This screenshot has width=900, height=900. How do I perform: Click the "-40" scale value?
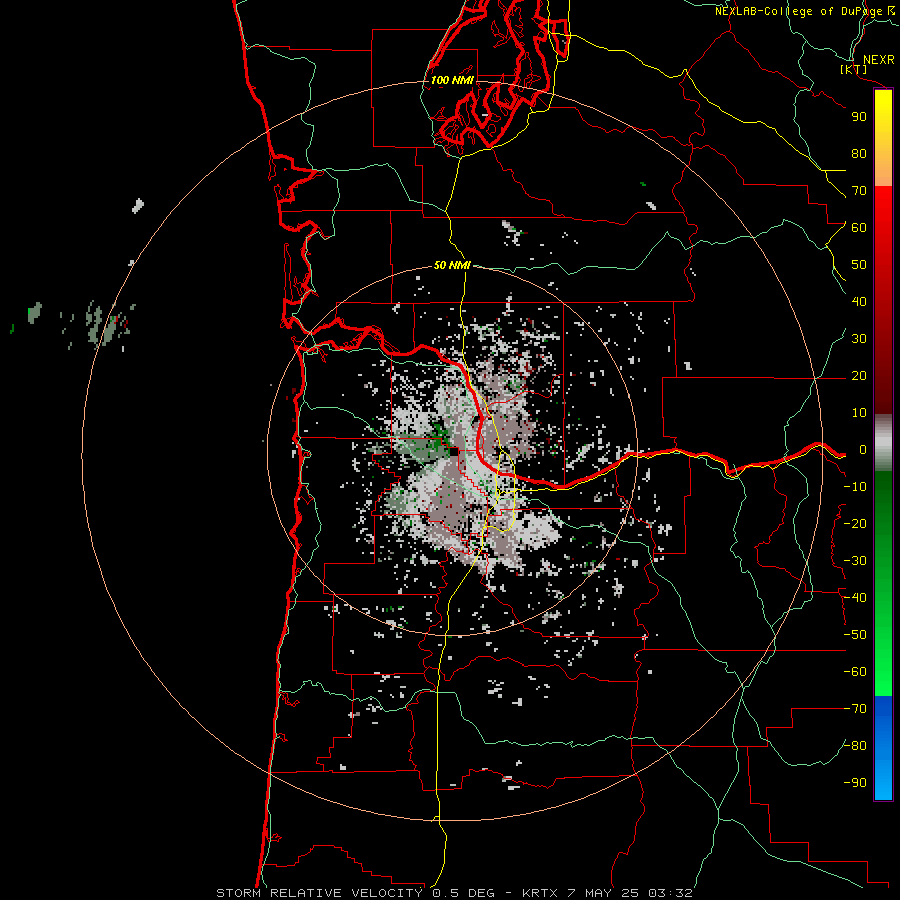click(x=855, y=598)
